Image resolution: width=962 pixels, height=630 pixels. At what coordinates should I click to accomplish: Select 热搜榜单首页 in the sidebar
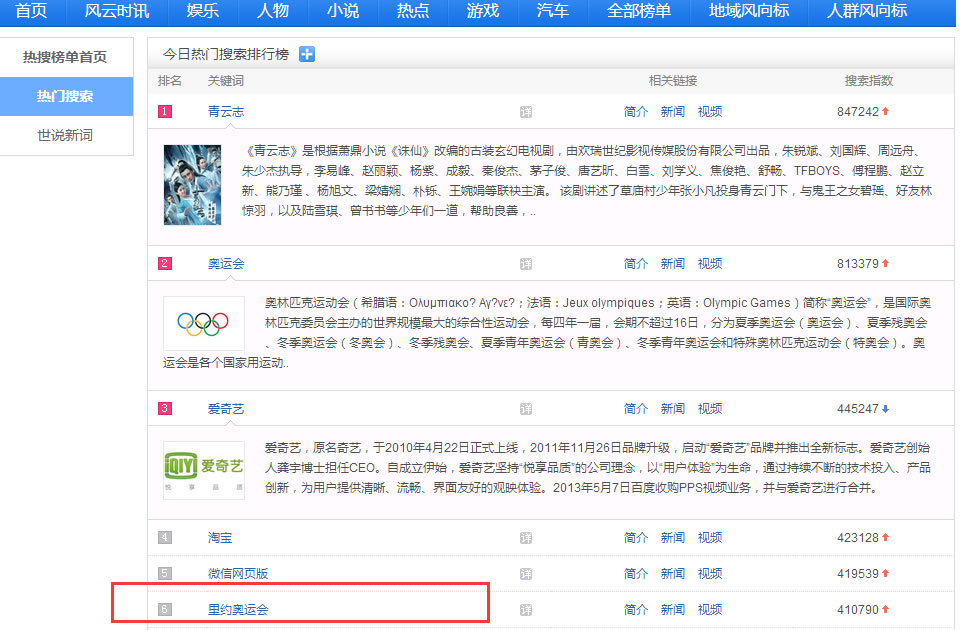coord(66,57)
